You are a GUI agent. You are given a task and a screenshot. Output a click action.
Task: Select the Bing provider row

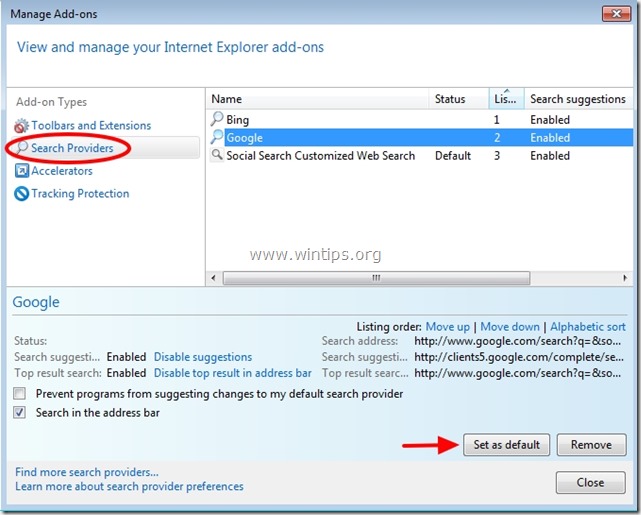[x=419, y=119]
